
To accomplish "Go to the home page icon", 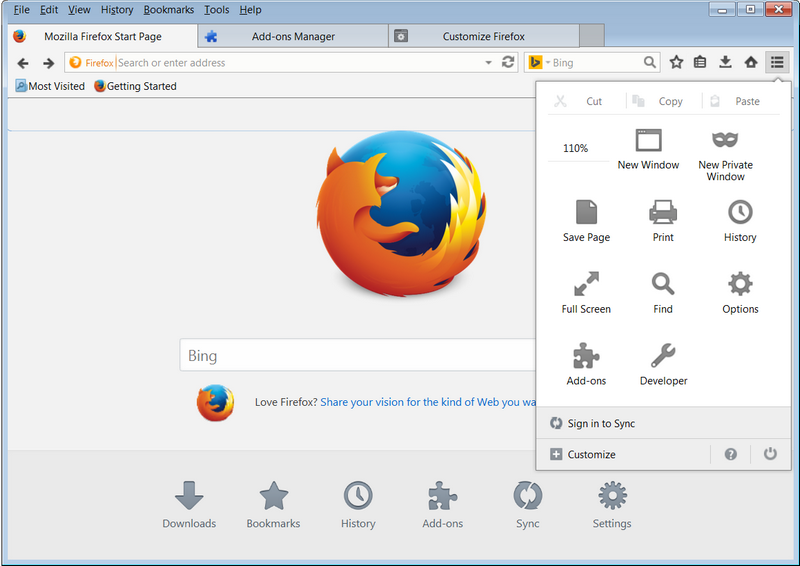I will (751, 62).
